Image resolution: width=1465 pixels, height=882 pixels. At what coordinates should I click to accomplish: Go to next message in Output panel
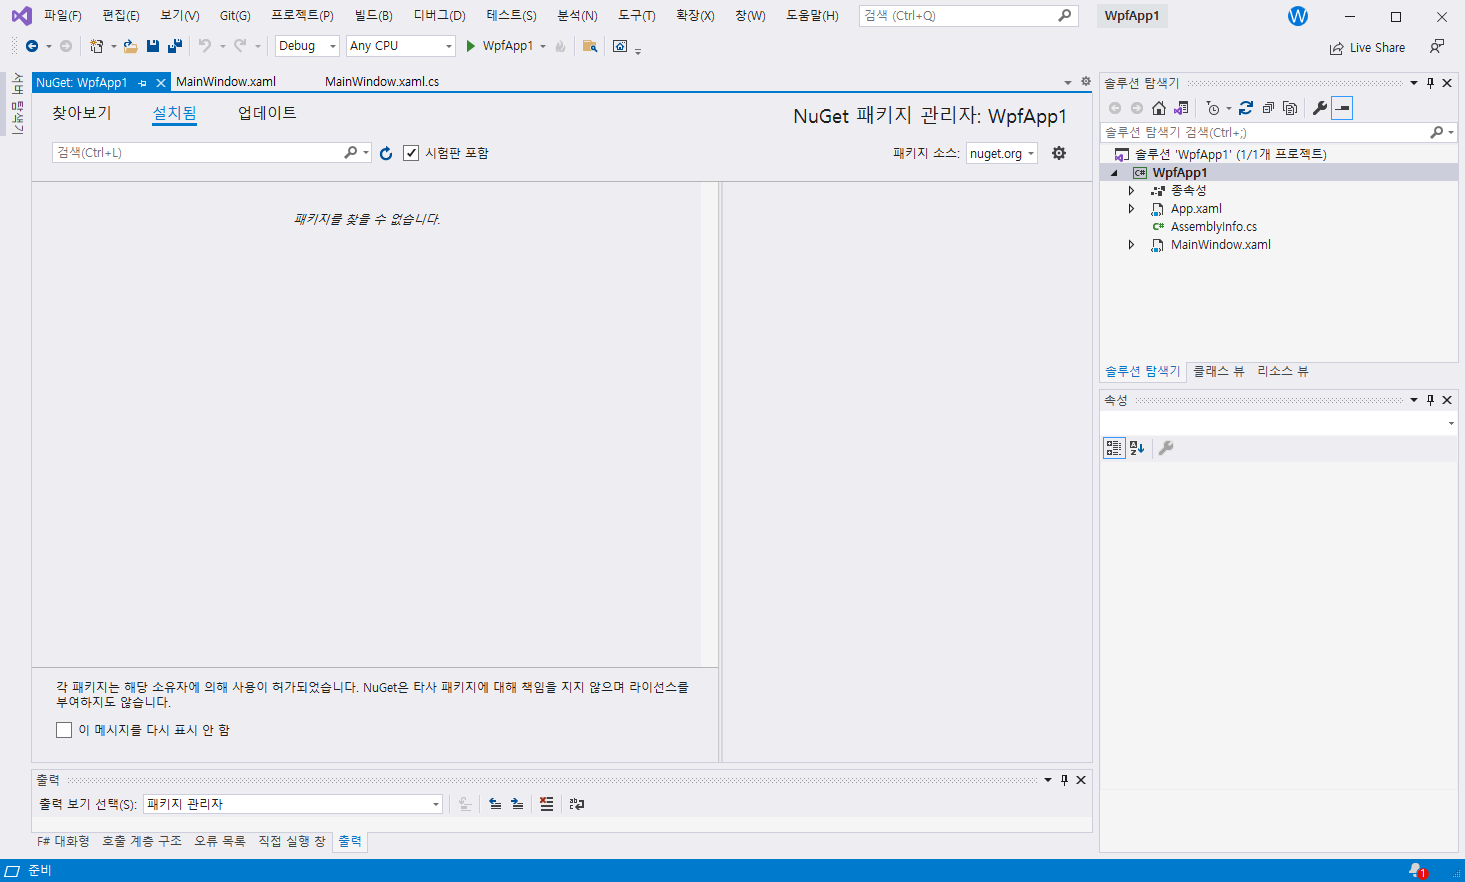click(517, 804)
